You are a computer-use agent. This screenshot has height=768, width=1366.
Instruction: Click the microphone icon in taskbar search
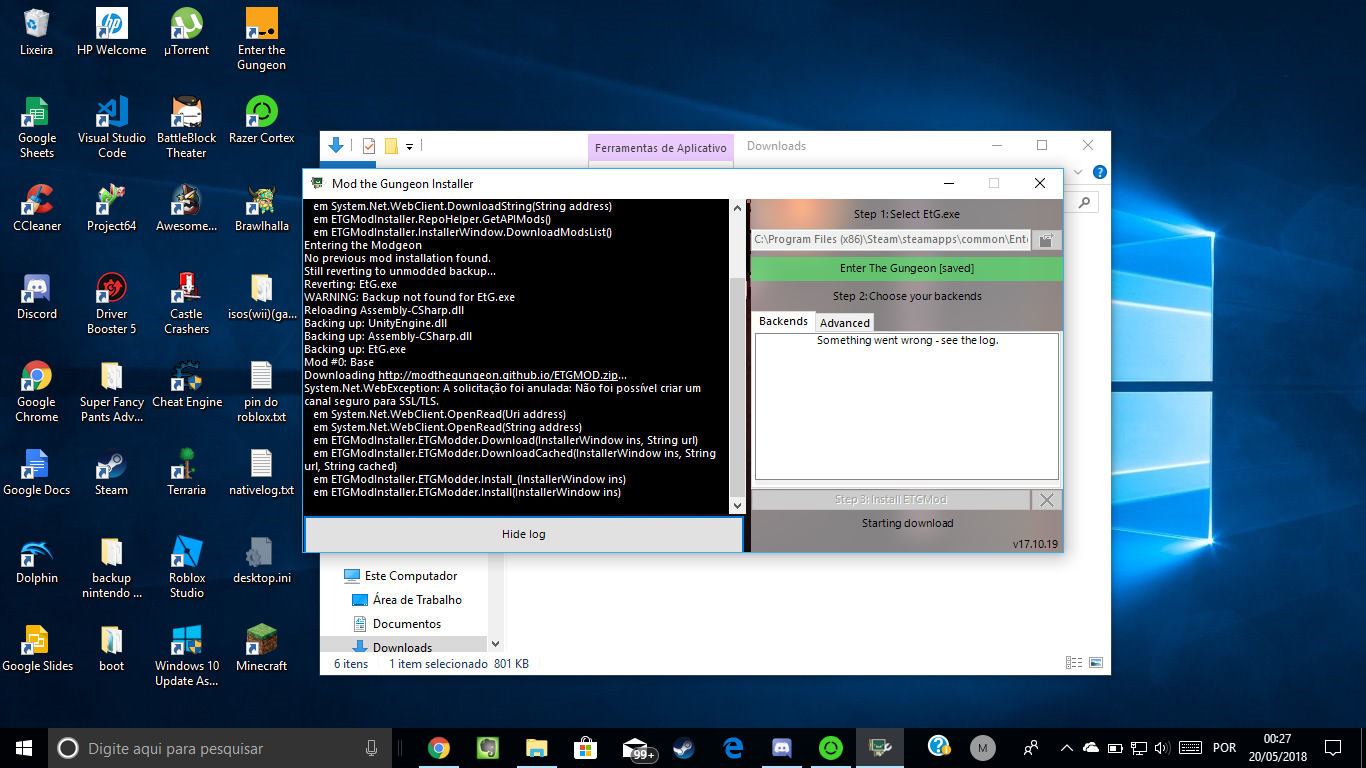point(371,748)
